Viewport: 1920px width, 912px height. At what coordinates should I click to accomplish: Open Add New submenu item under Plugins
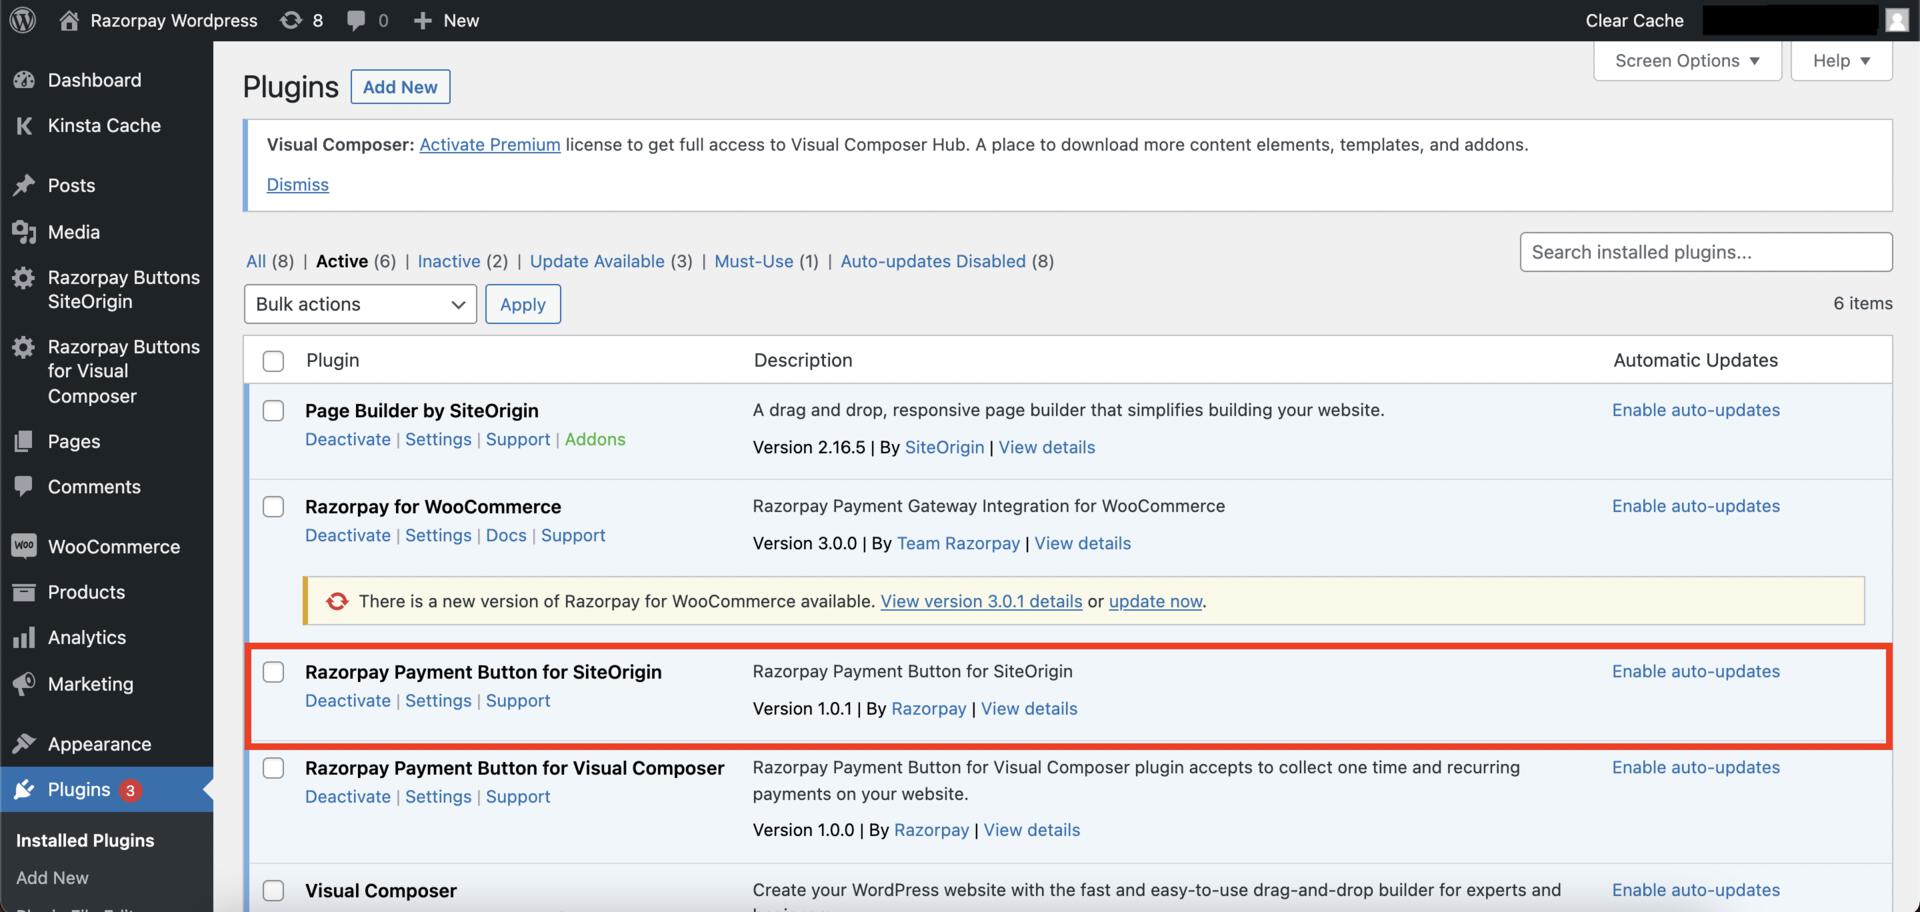click(52, 877)
